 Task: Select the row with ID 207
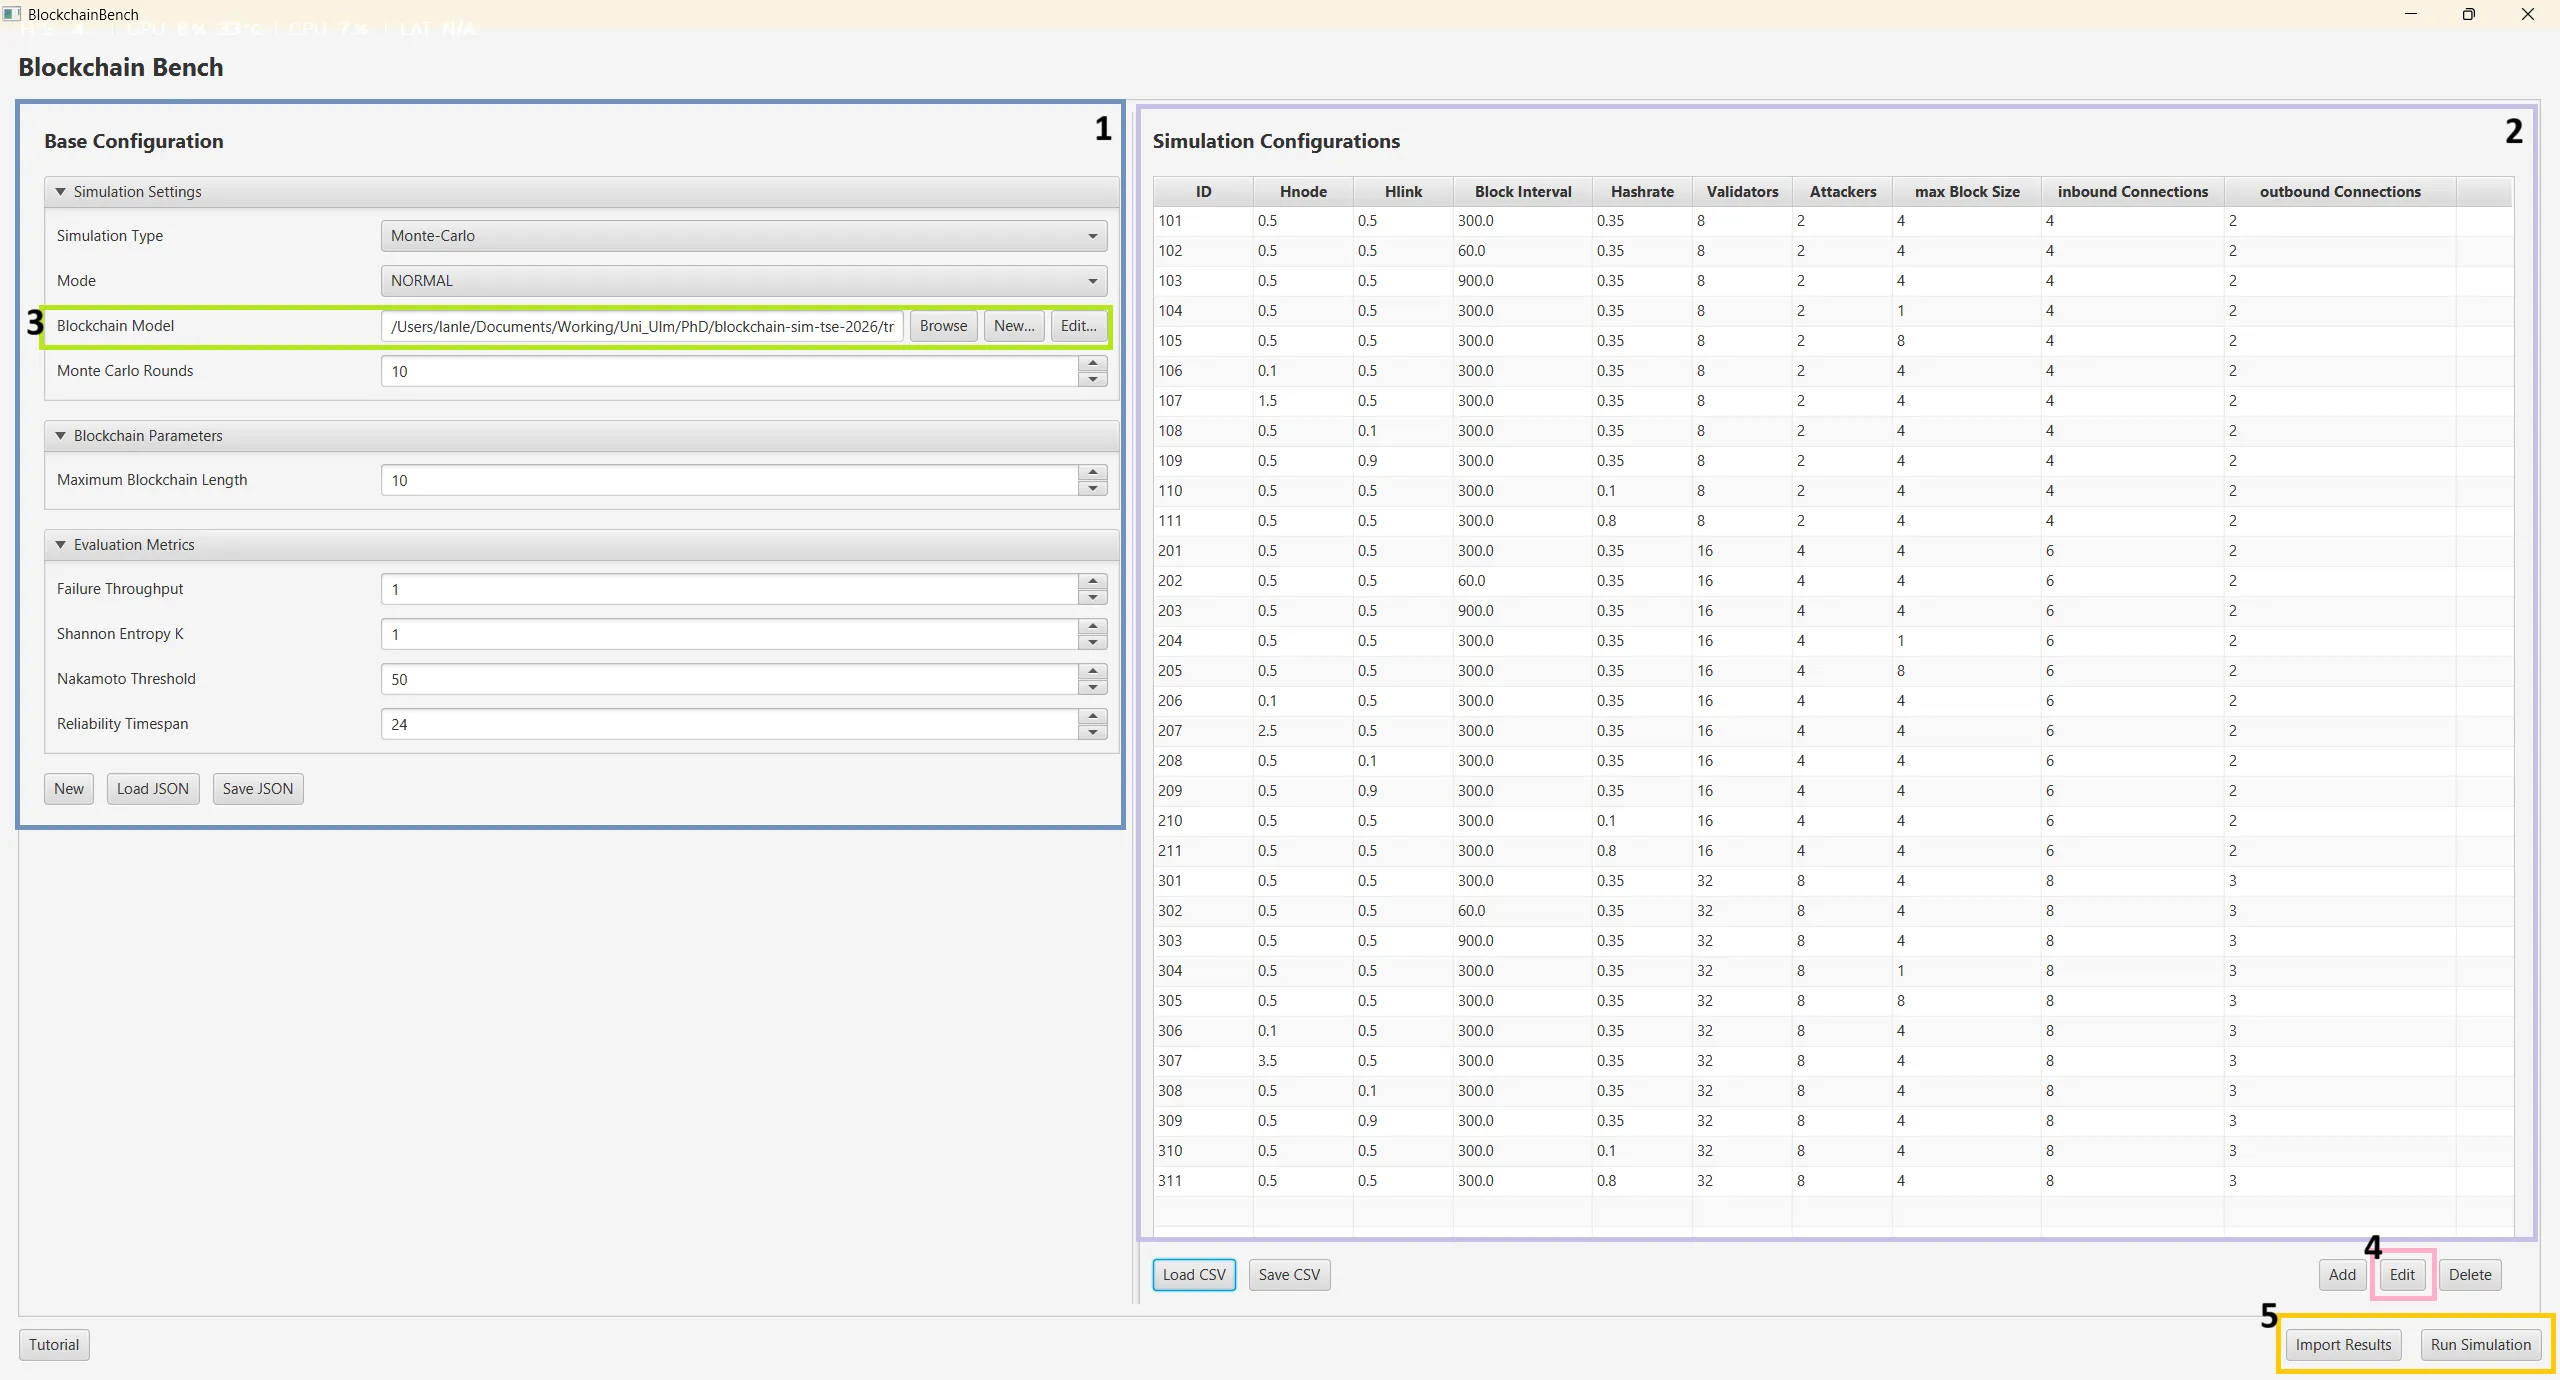point(1833,731)
